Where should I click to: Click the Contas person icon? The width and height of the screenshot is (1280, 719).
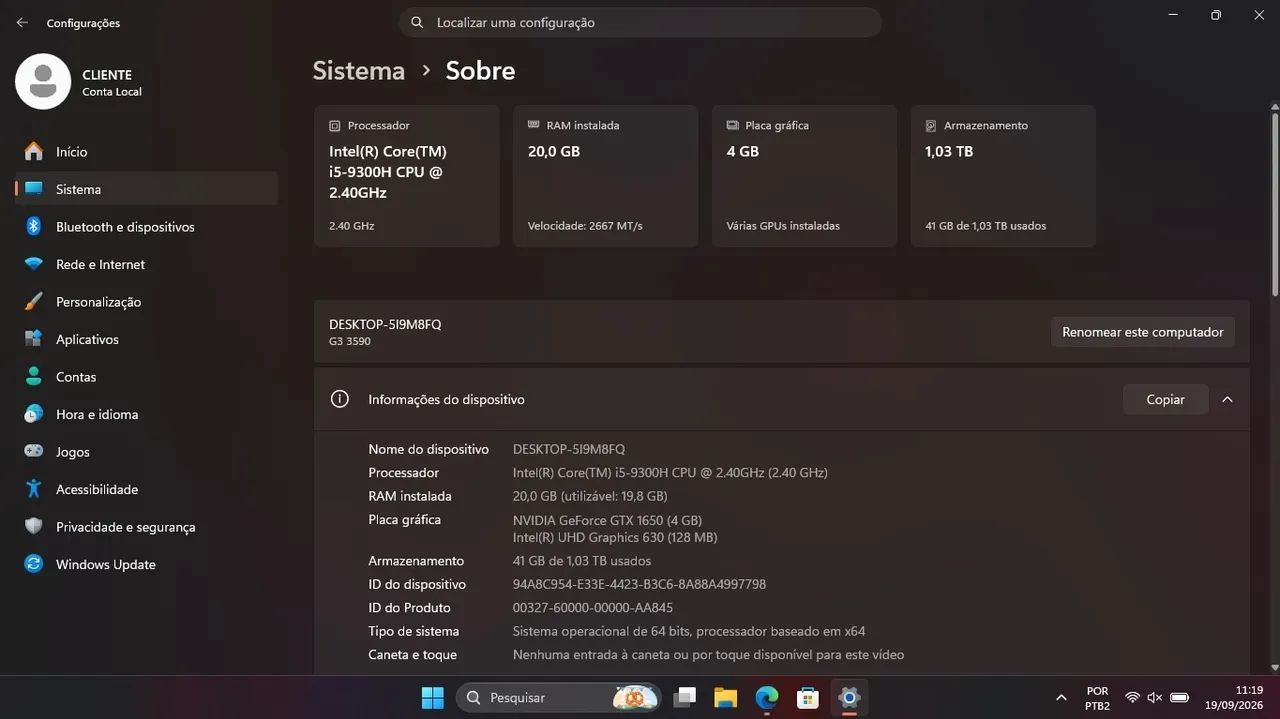34,376
